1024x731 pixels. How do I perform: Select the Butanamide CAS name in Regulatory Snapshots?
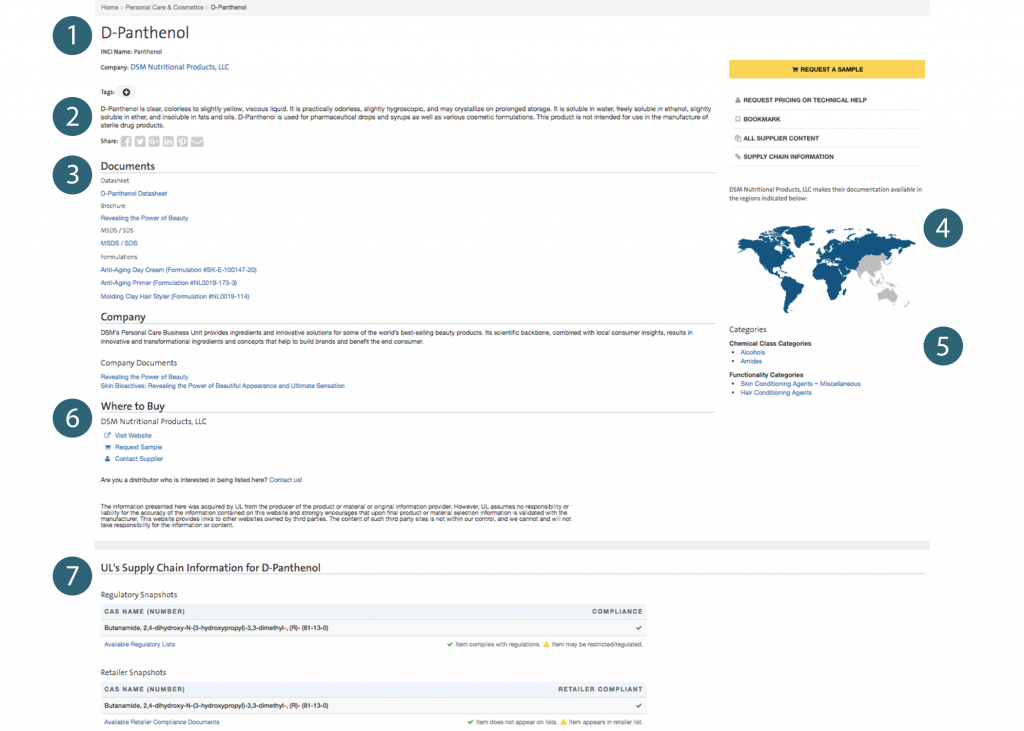pos(216,628)
